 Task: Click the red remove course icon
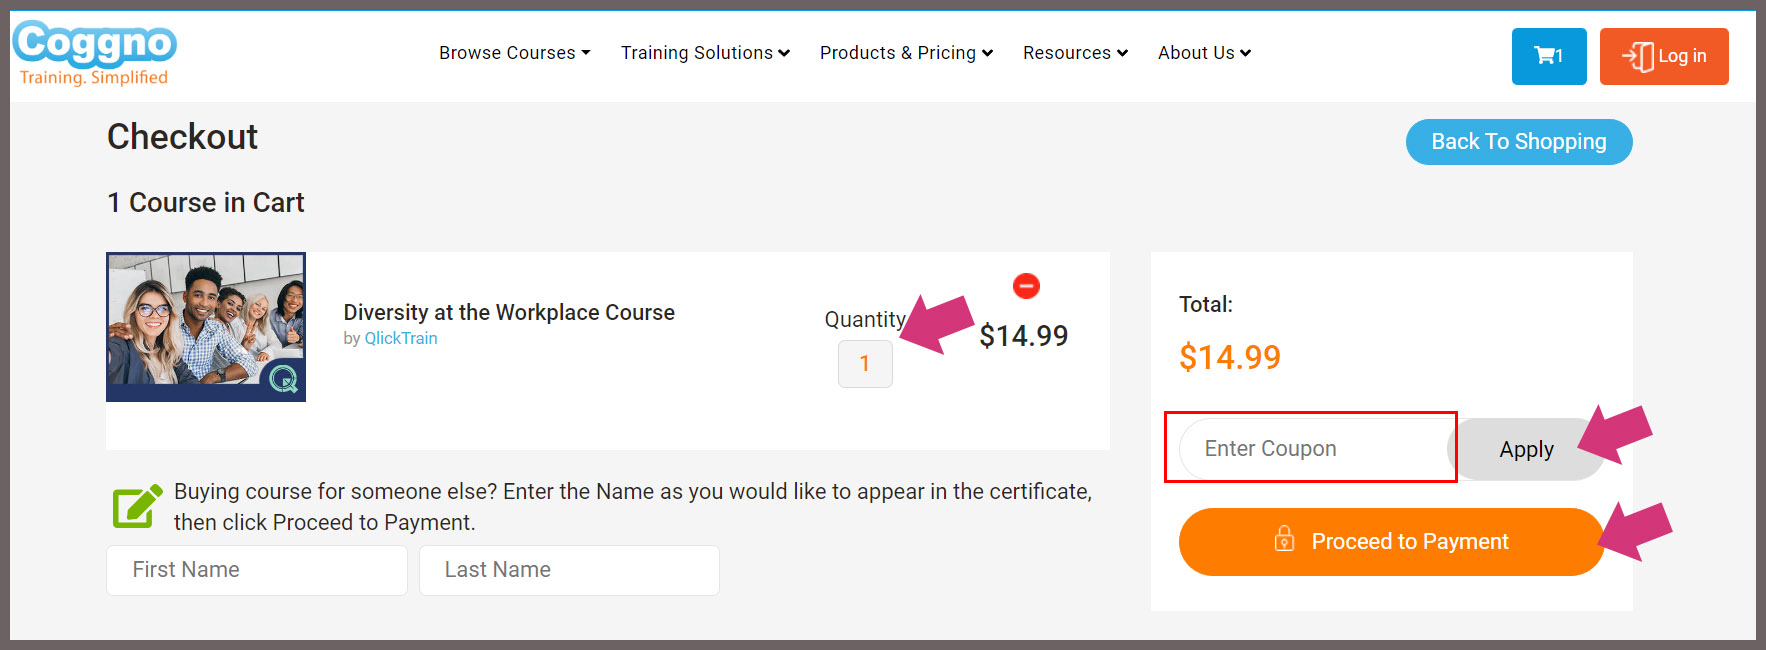point(1026,286)
